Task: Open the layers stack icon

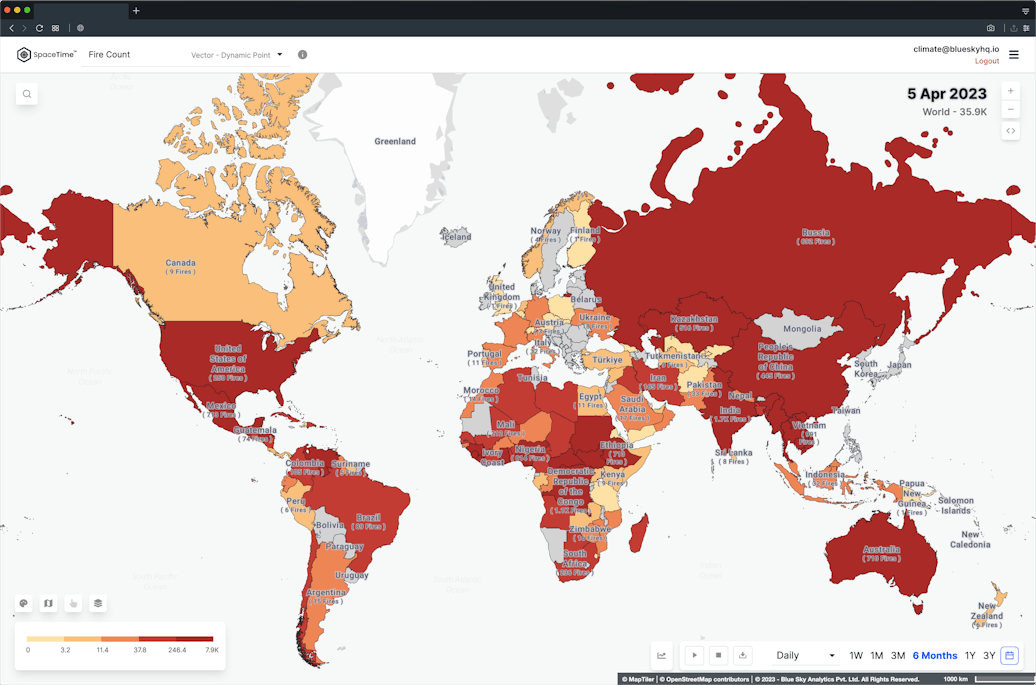Action: (98, 603)
